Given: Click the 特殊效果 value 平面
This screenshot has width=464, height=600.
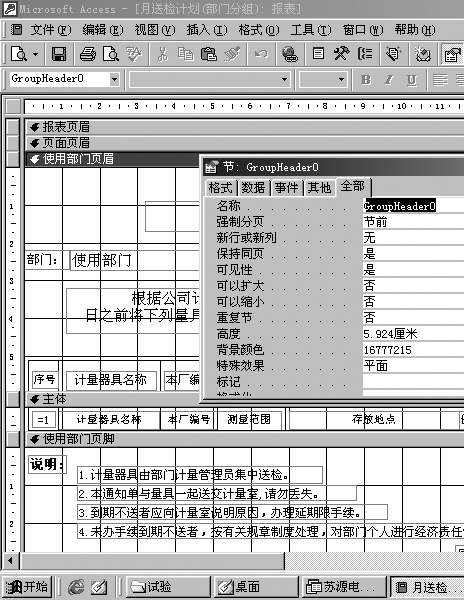Looking at the screenshot, I should [x=413, y=366].
